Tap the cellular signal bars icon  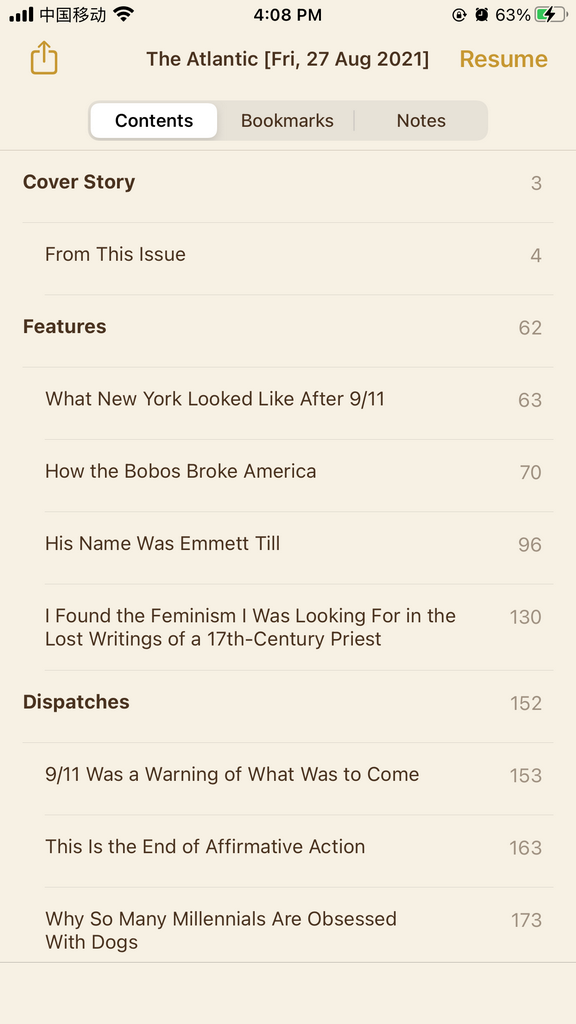click(21, 14)
